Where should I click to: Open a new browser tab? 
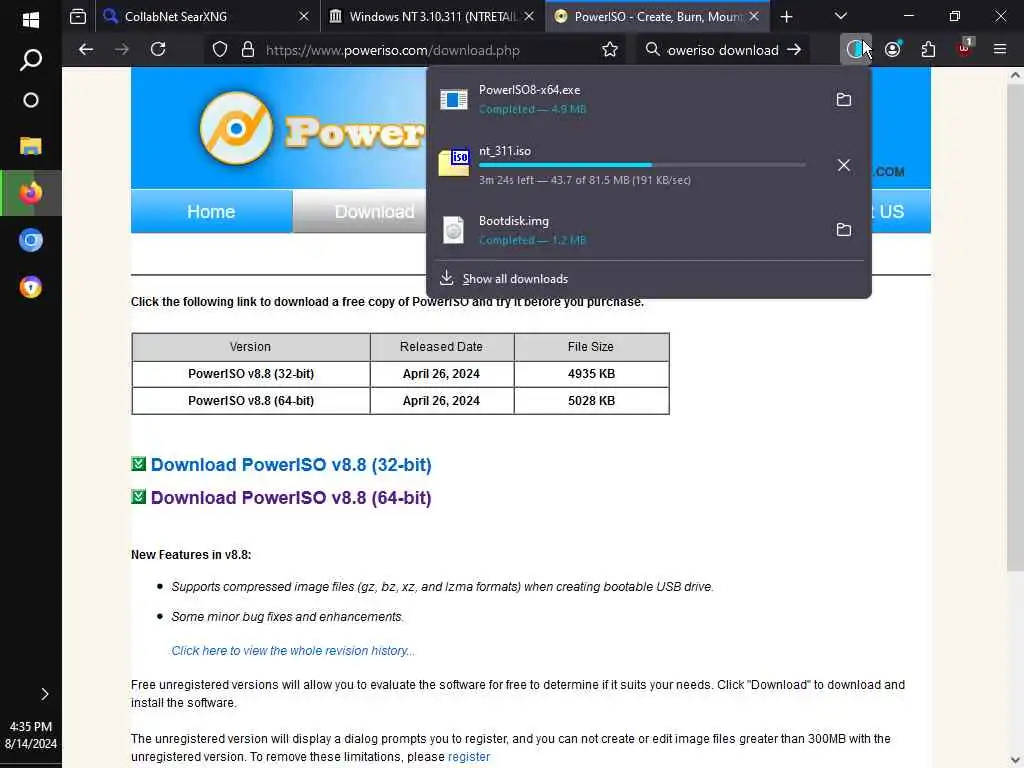[786, 17]
